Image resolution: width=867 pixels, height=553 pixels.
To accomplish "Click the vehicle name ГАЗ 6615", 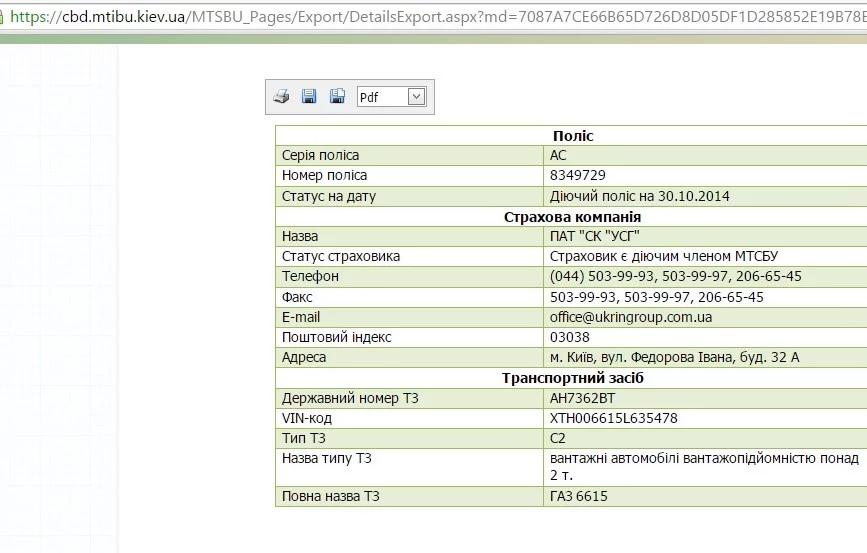I will click(x=578, y=496).
